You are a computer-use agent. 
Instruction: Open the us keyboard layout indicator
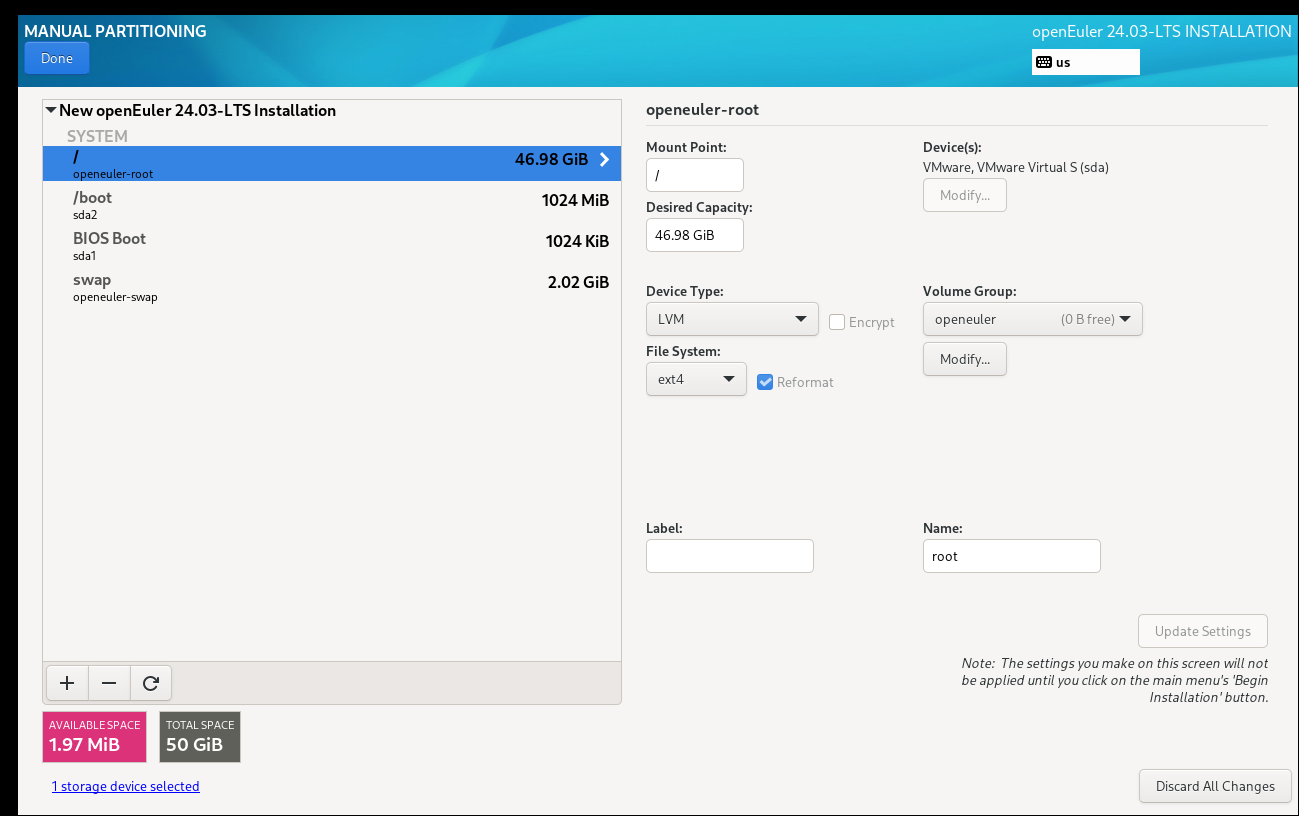(x=1085, y=62)
